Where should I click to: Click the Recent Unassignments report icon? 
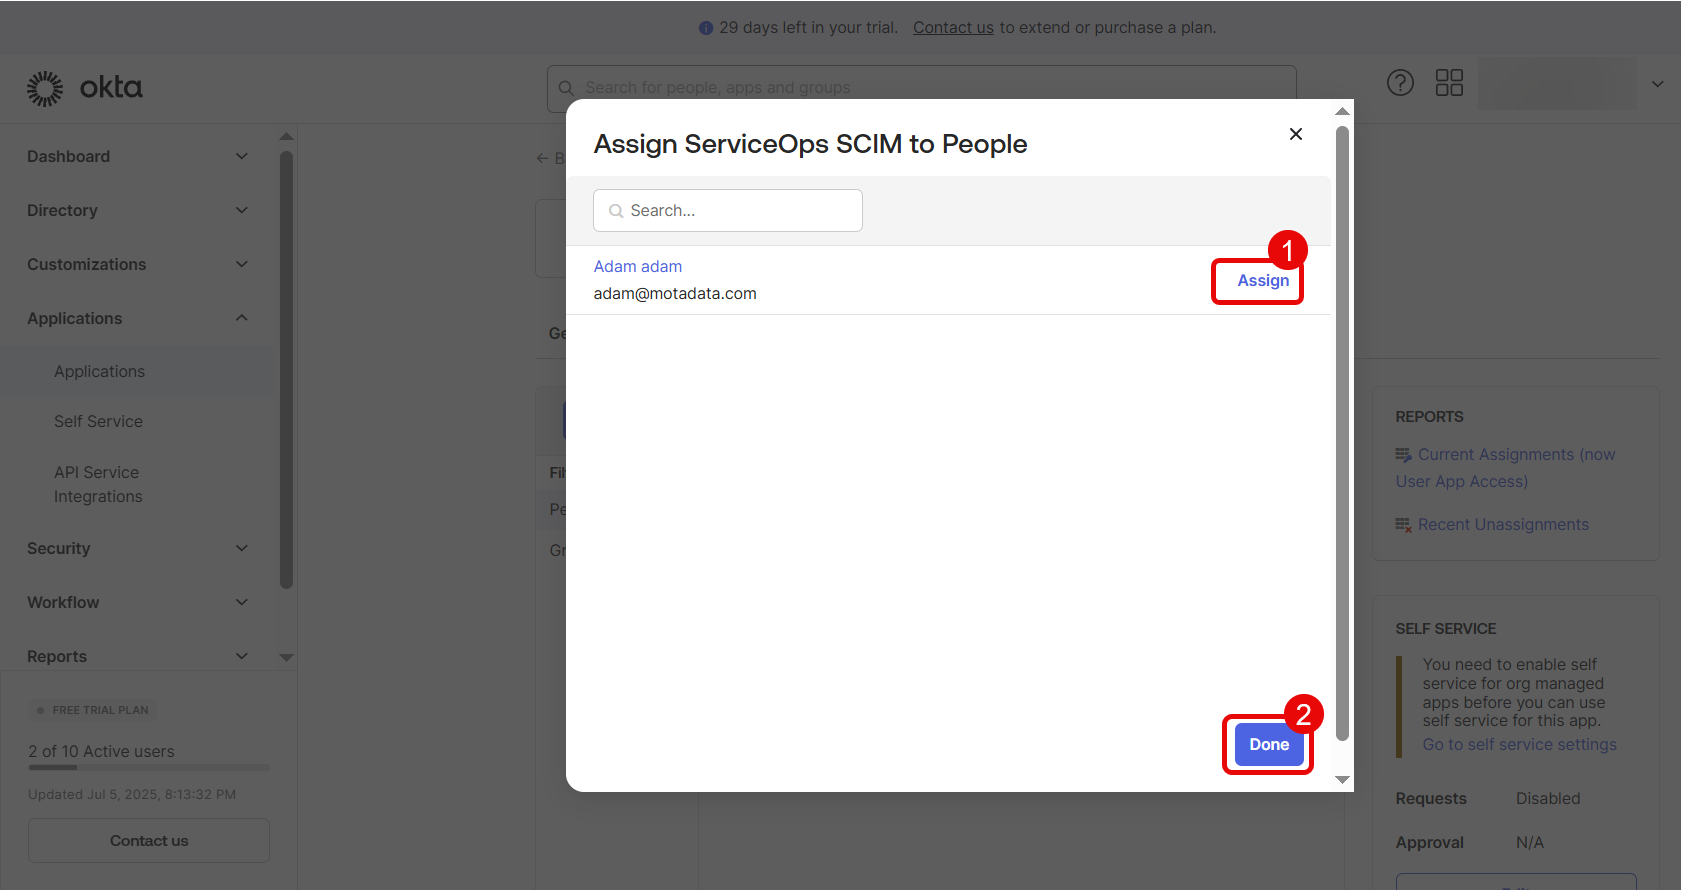pos(1404,525)
